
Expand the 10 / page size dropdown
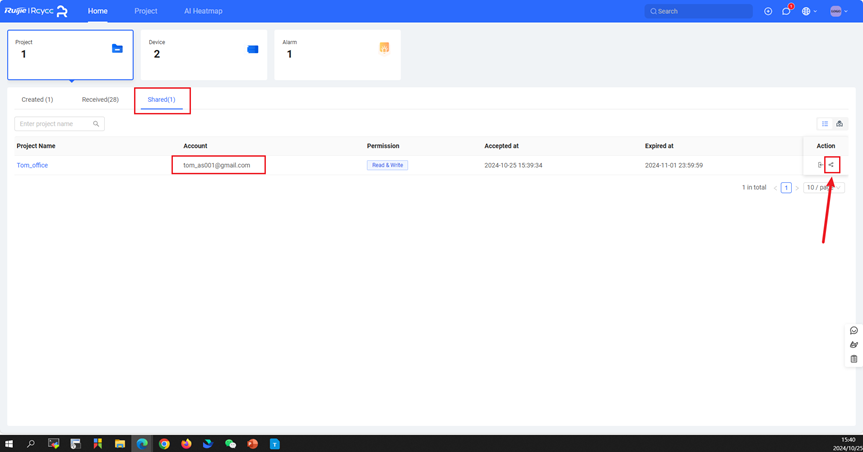point(823,187)
